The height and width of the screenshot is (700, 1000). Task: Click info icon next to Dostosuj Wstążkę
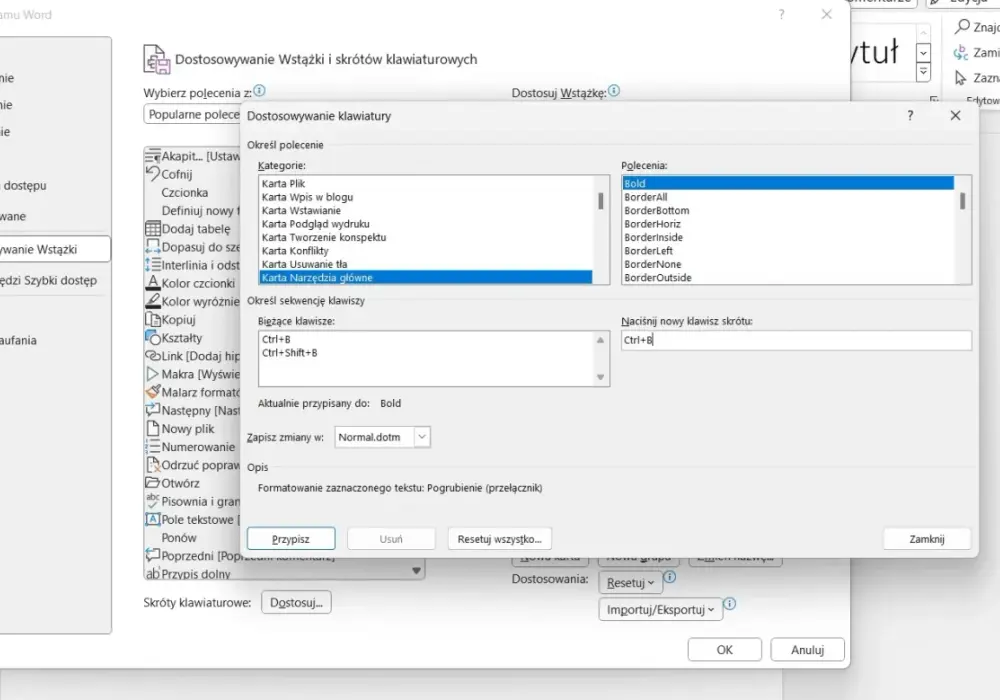point(614,91)
